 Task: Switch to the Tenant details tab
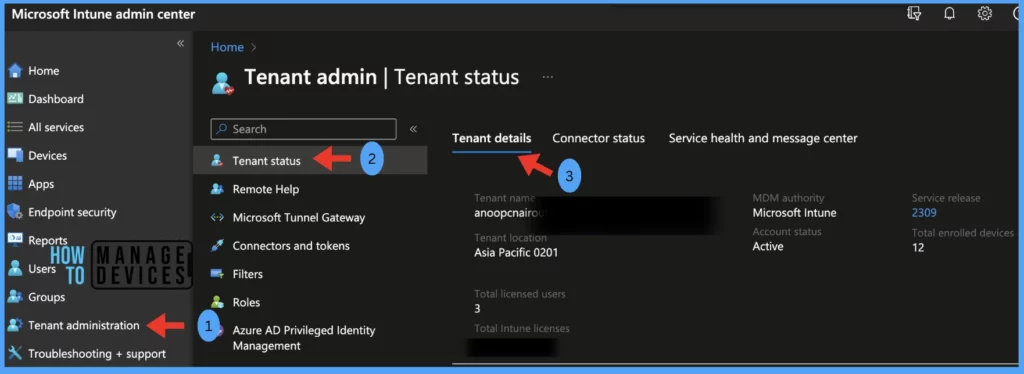click(x=492, y=138)
